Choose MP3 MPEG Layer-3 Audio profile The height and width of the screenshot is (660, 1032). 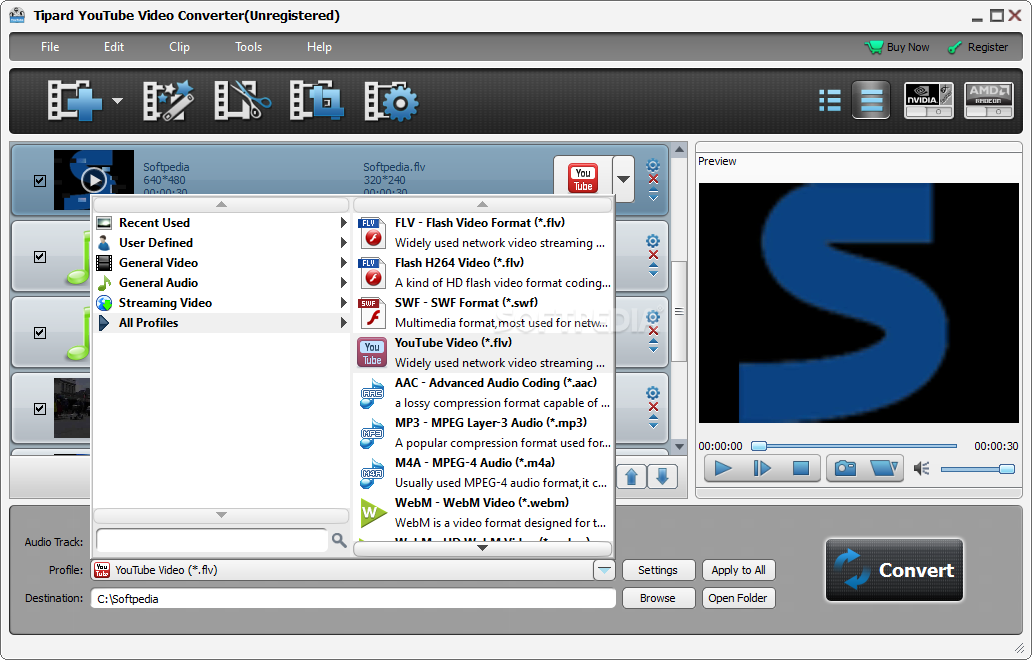tap(484, 433)
